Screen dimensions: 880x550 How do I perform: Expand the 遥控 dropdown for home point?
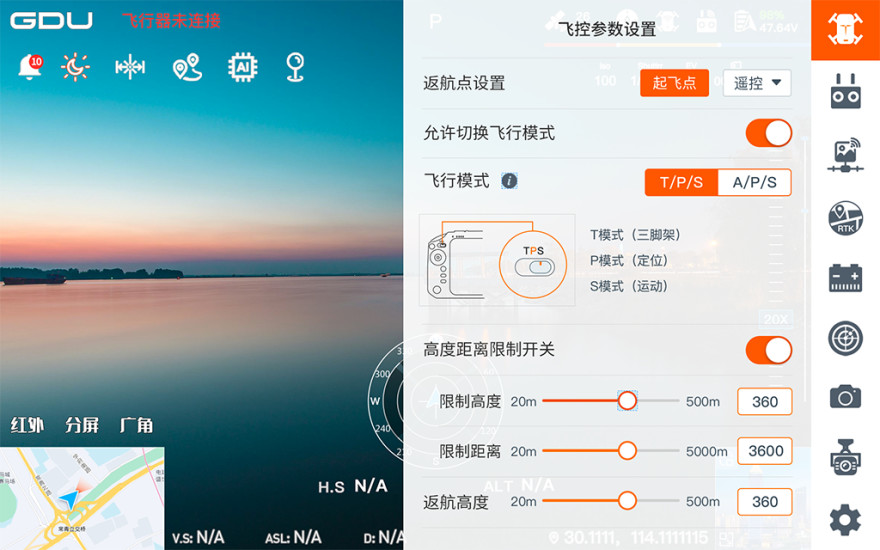click(757, 83)
